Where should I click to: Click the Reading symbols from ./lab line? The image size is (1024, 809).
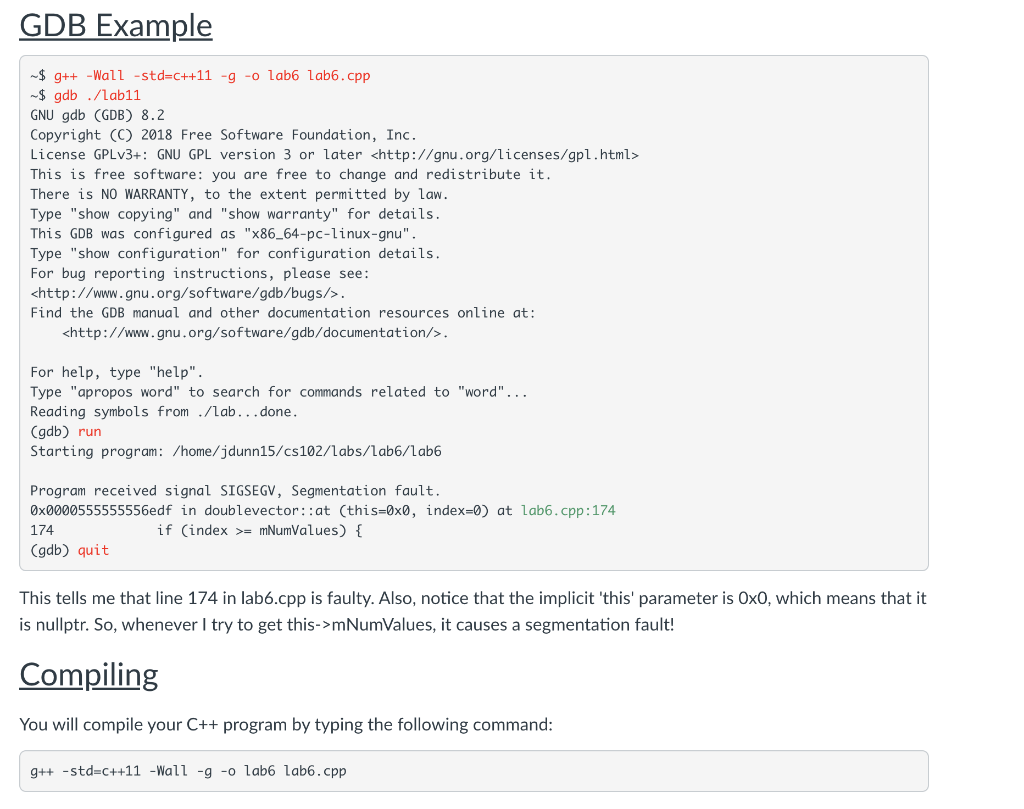pyautogui.click(x=164, y=412)
